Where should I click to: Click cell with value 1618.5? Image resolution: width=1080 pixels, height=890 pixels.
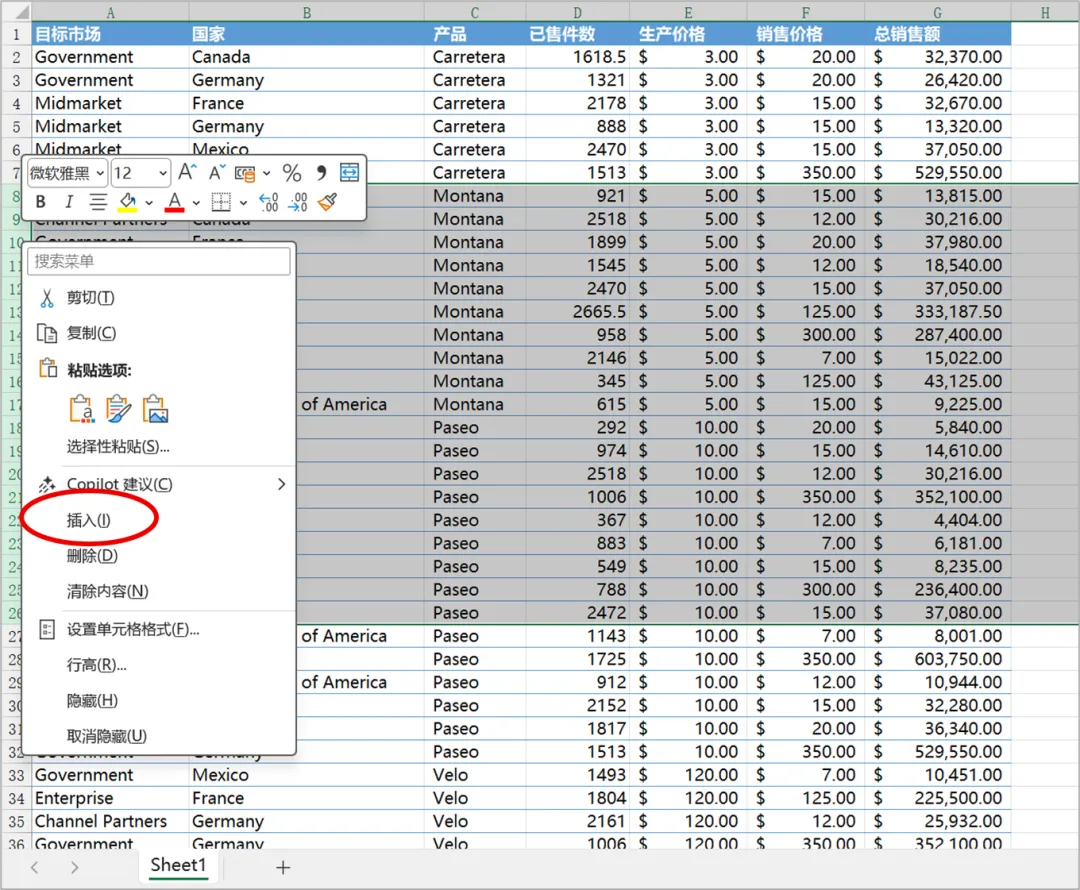577,57
